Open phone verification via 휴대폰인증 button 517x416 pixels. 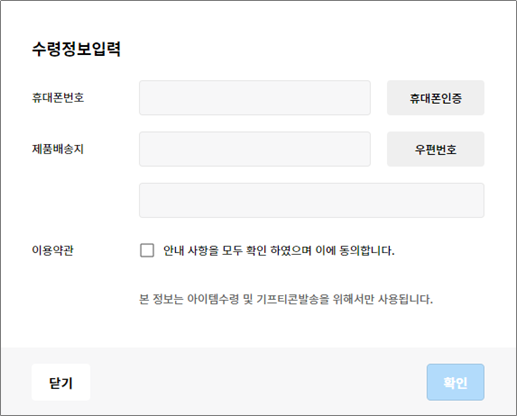tap(435, 98)
